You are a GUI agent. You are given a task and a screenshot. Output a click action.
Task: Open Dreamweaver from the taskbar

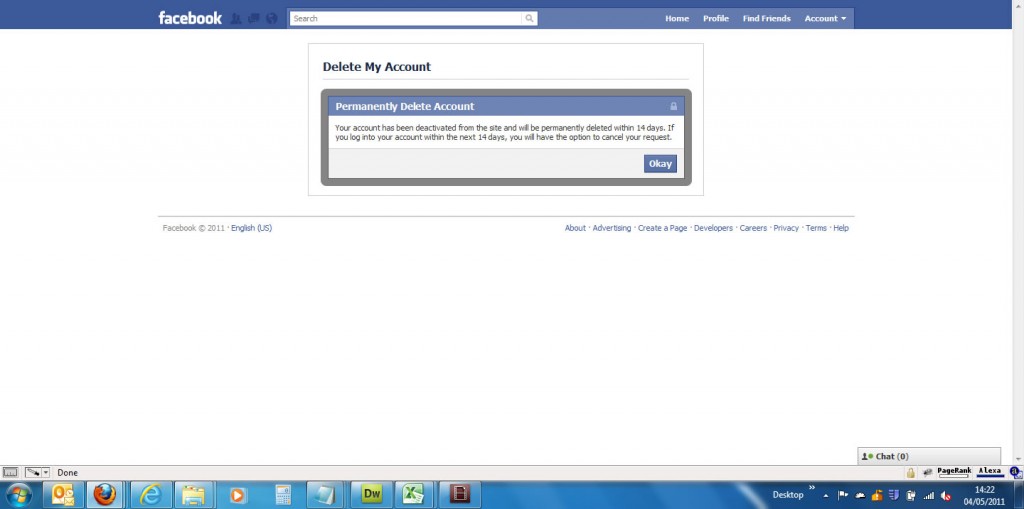pyautogui.click(x=372, y=495)
